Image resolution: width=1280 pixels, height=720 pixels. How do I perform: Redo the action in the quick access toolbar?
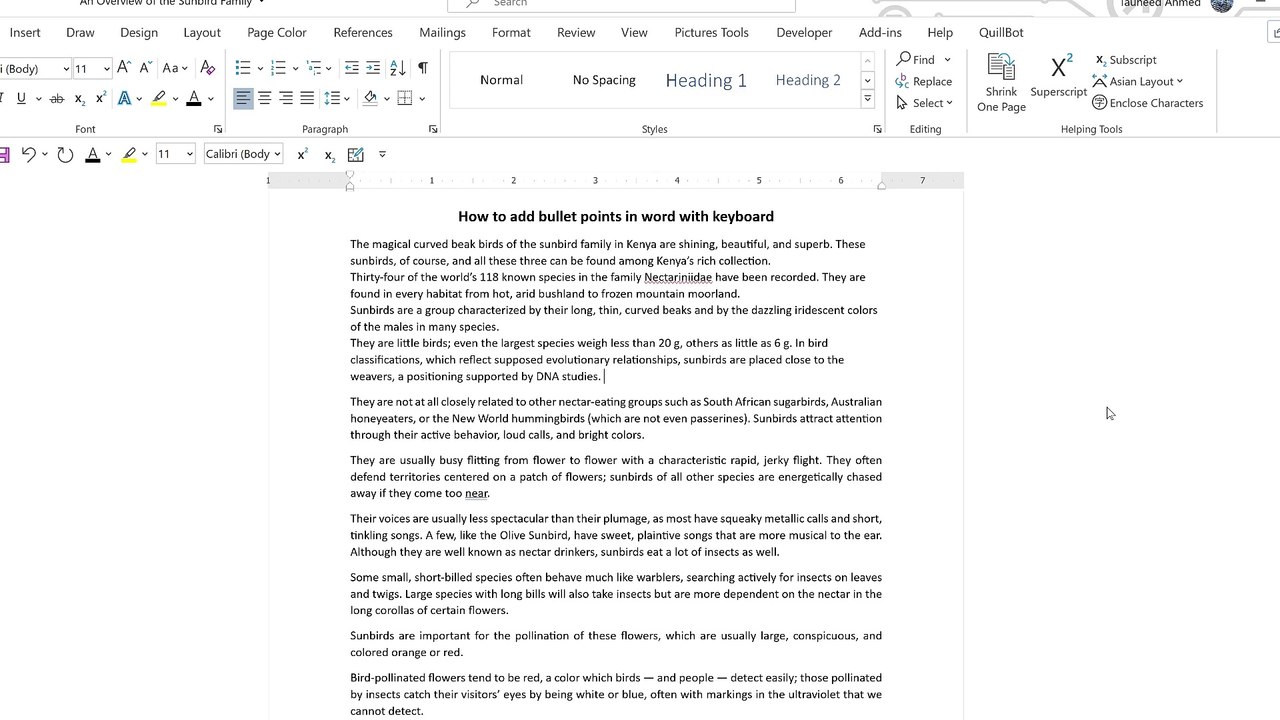[x=65, y=154]
